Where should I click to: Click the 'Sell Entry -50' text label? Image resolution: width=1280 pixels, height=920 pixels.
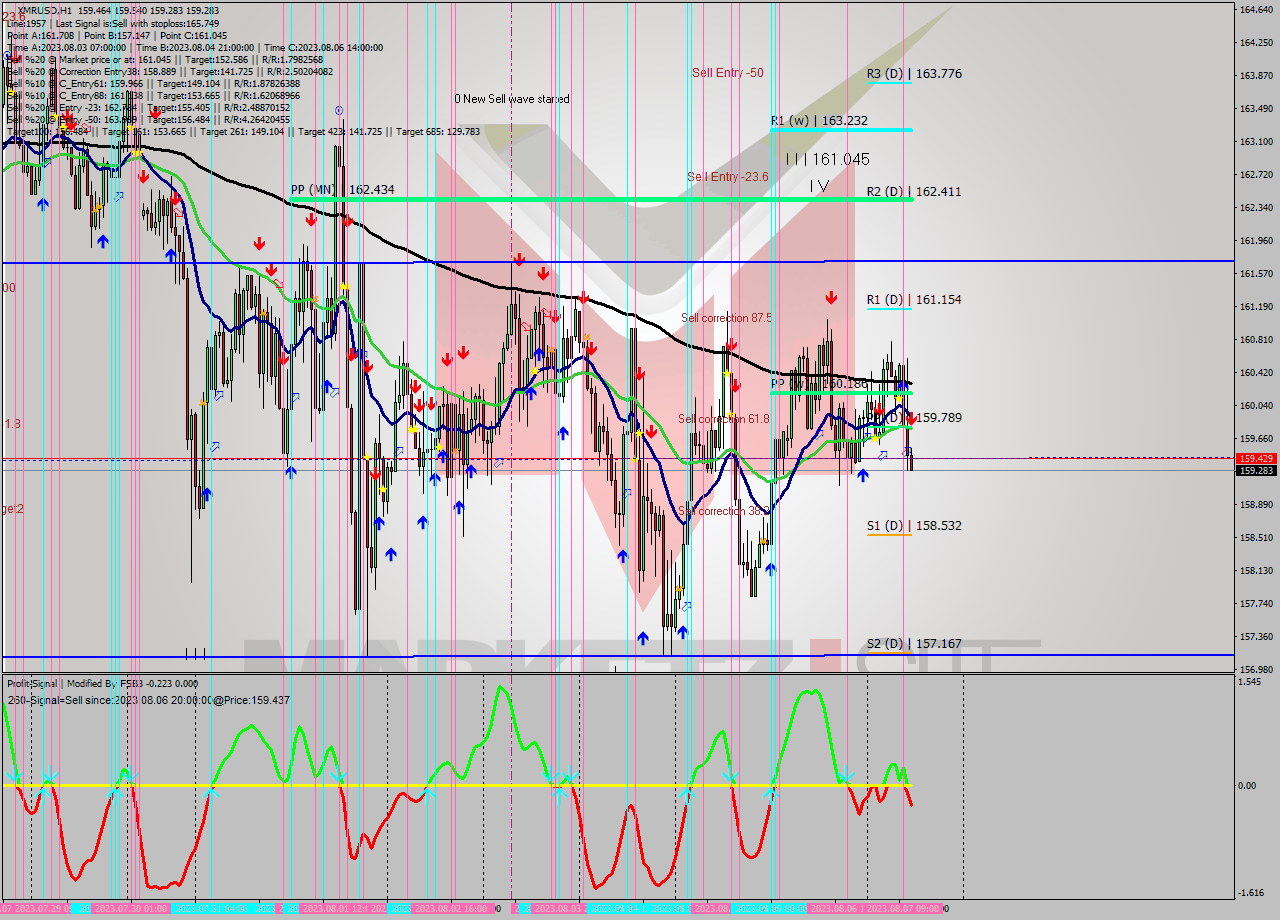pyautogui.click(x=727, y=73)
